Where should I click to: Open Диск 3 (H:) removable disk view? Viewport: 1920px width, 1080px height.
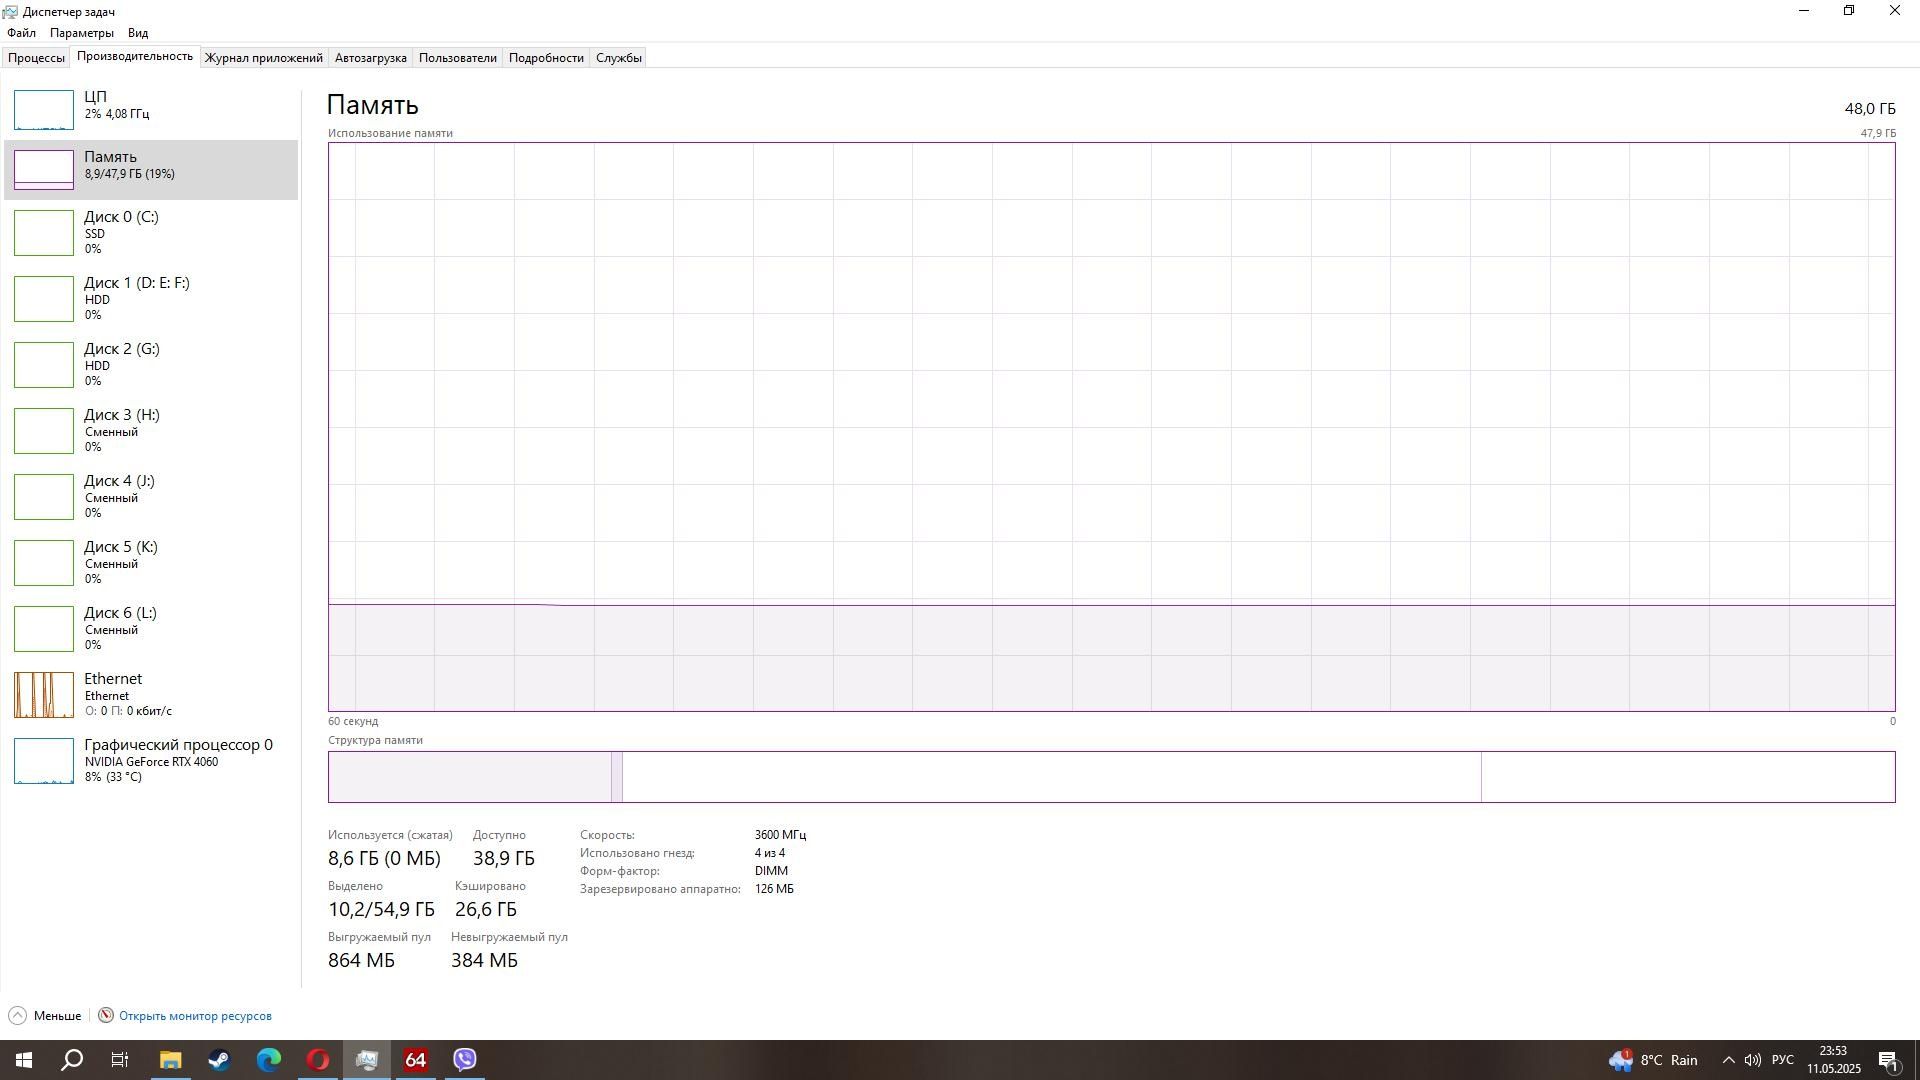click(x=151, y=430)
